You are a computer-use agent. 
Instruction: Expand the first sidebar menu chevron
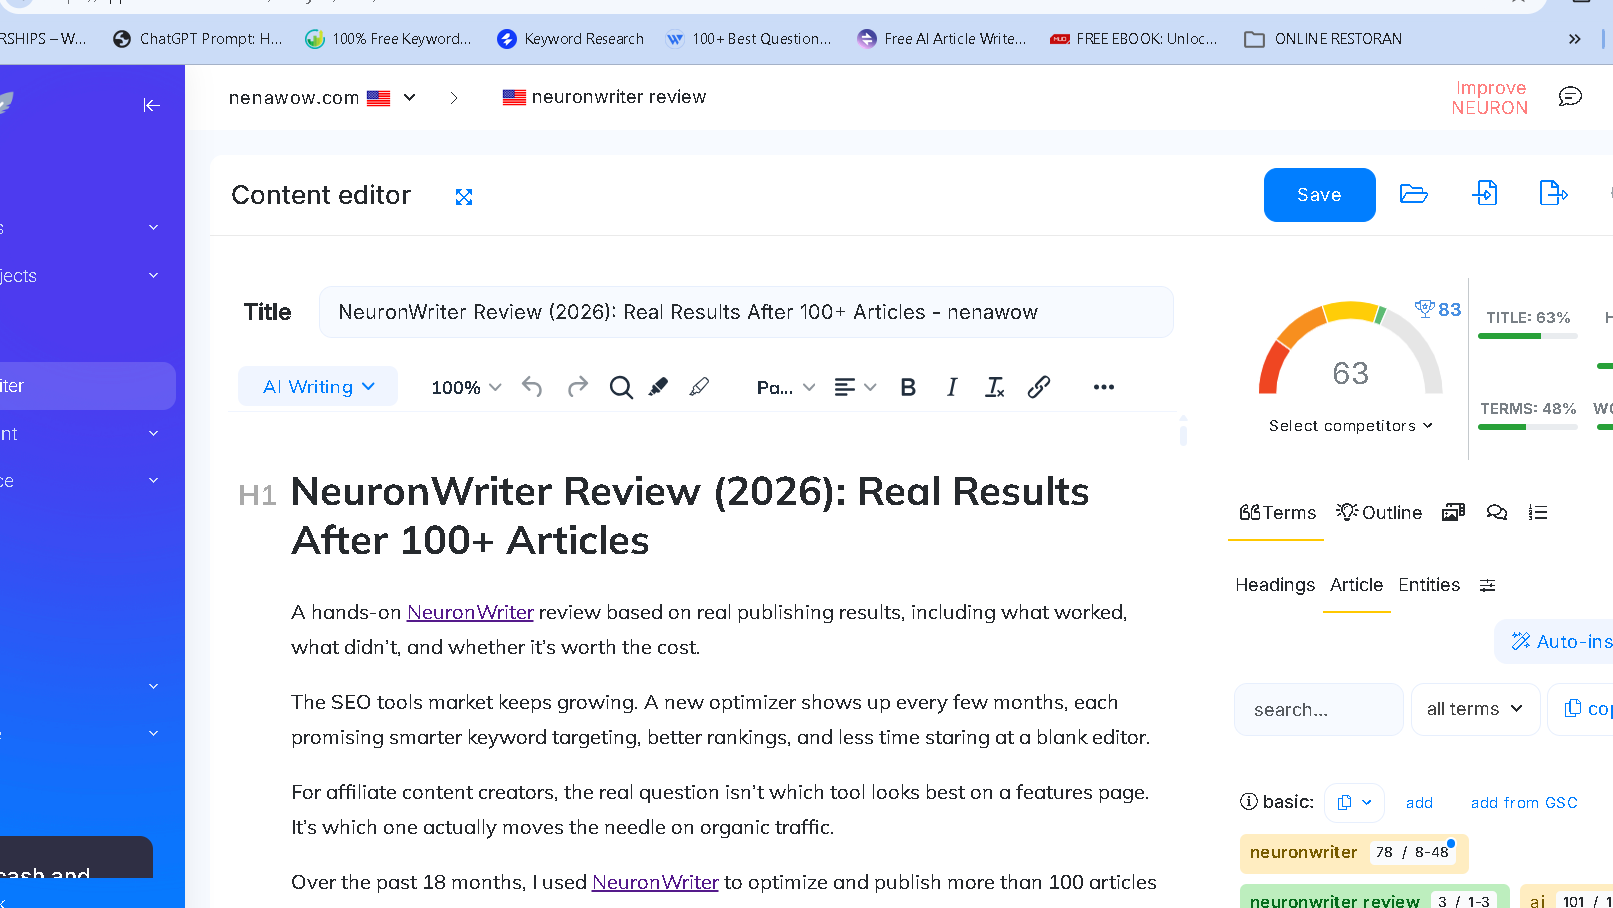pos(153,228)
